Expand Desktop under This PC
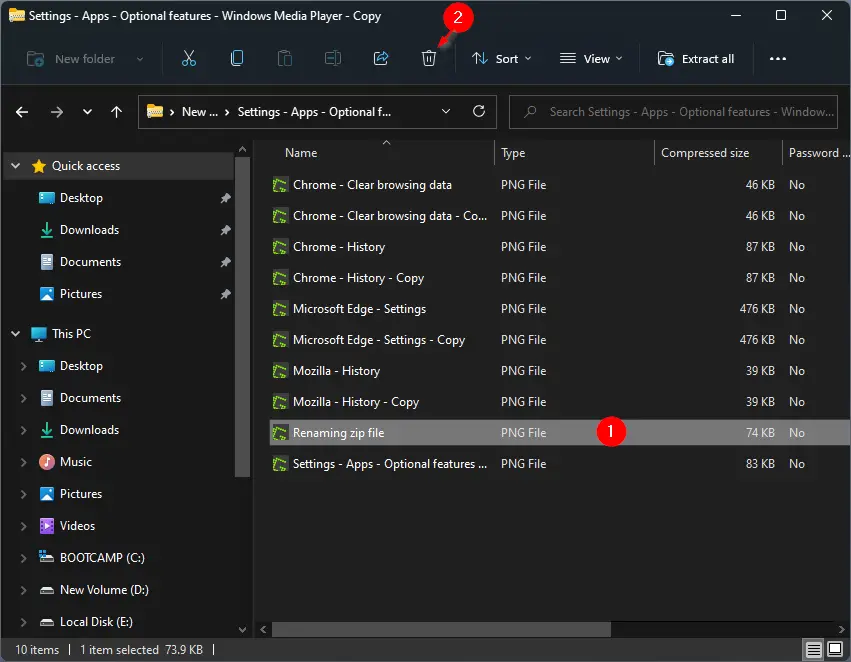 pos(23,366)
